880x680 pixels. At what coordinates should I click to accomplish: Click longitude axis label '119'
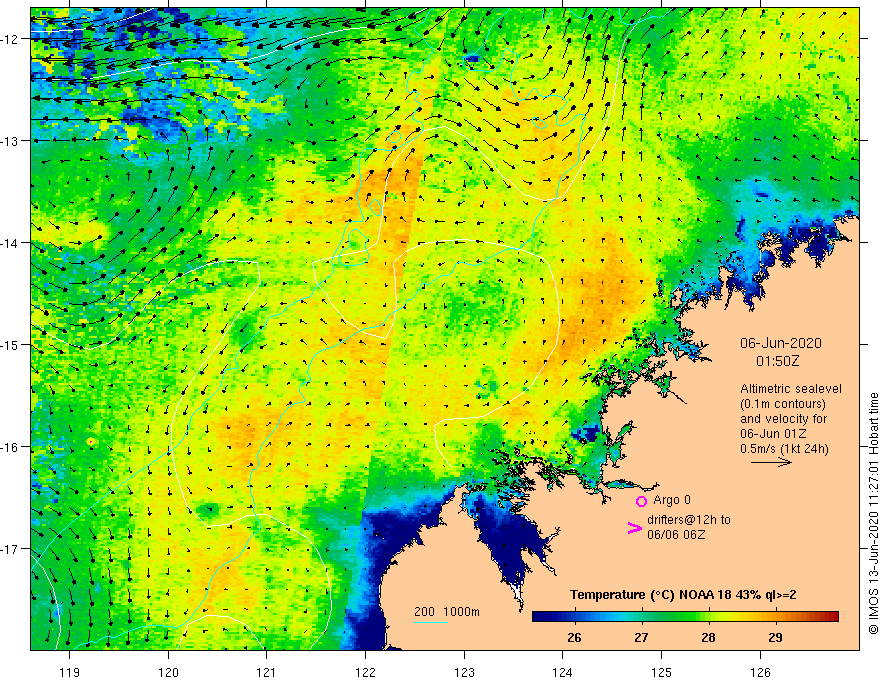pyautogui.click(x=70, y=672)
